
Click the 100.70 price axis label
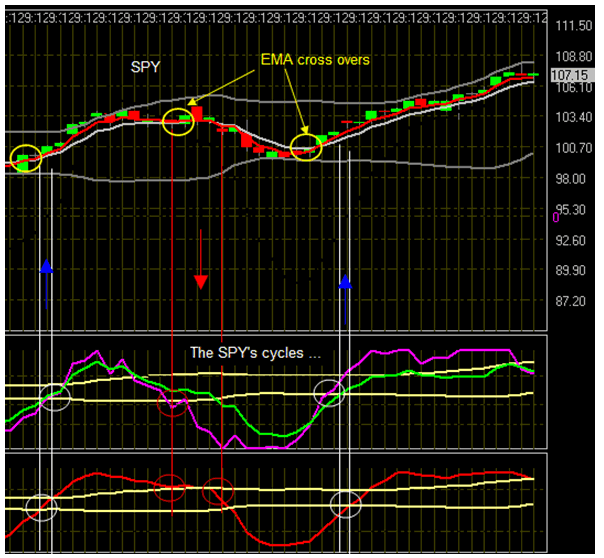(574, 148)
